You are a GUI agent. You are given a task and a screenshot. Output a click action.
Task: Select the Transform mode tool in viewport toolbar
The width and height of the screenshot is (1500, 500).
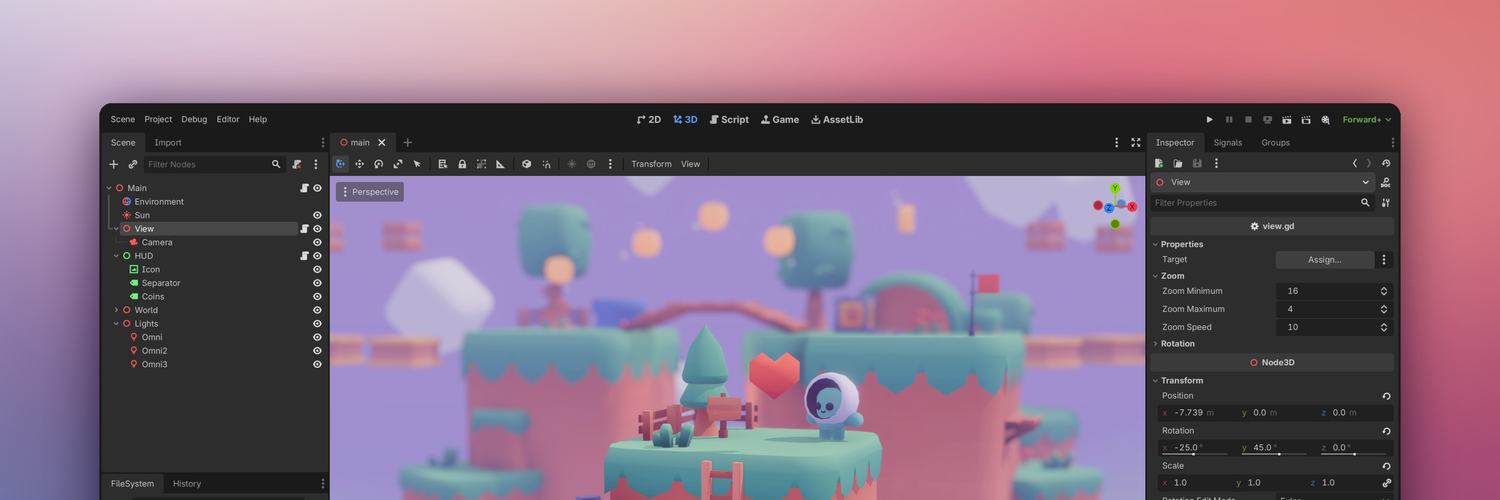point(341,164)
